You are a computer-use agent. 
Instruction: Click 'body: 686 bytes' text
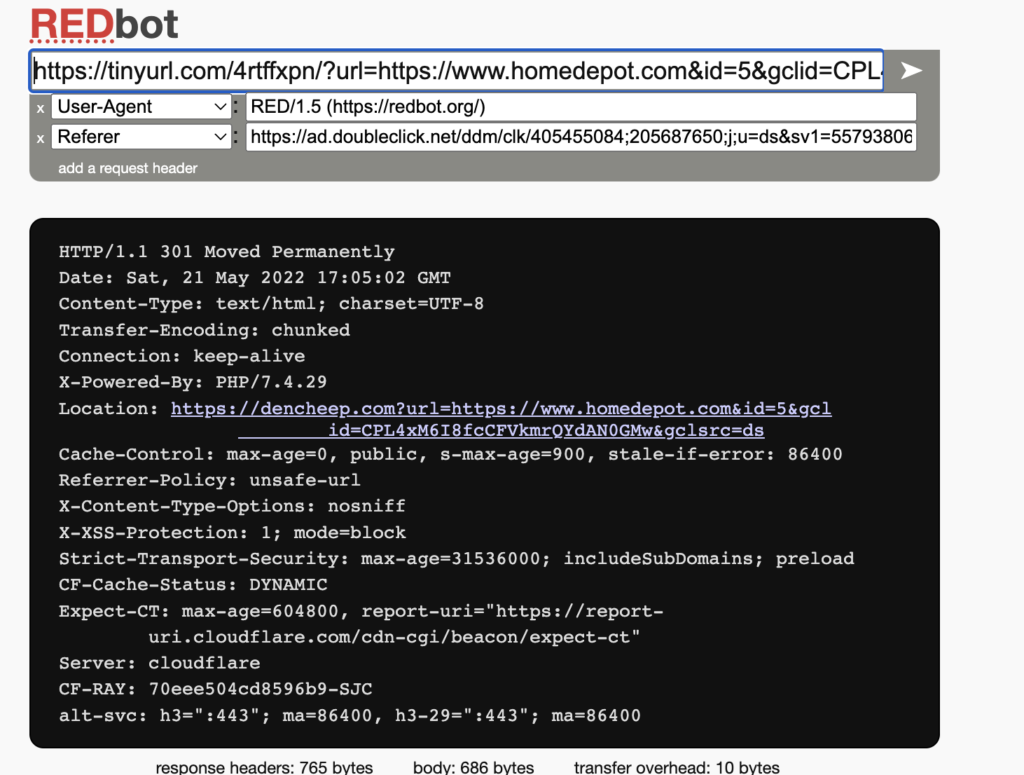[473, 767]
